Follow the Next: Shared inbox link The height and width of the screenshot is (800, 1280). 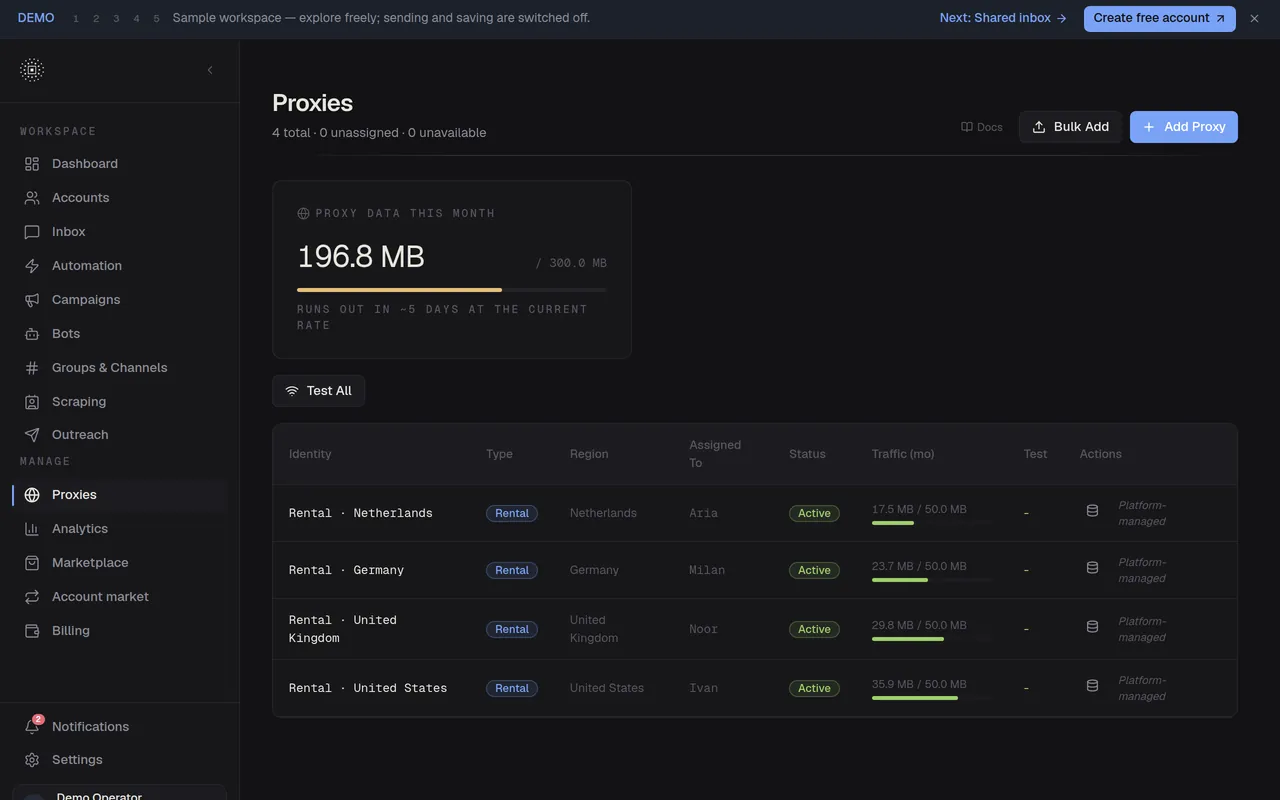1003,18
